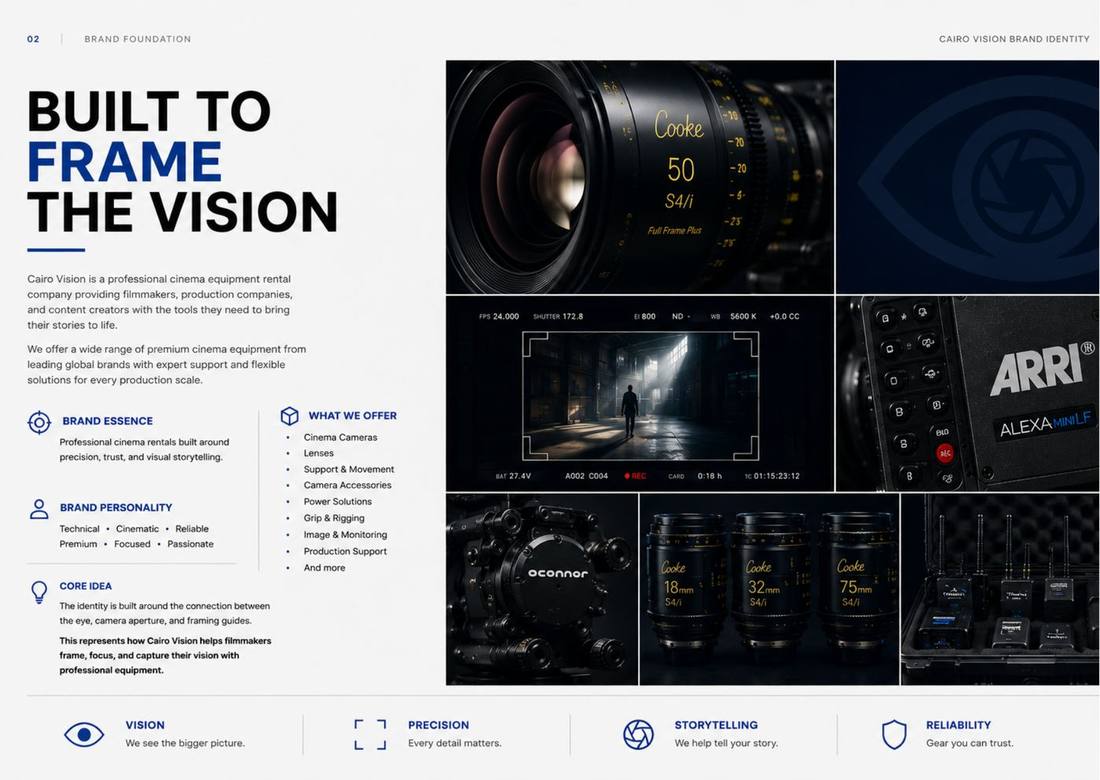Select the OConnor fluid head photo
1100x780 pixels.
point(542,589)
